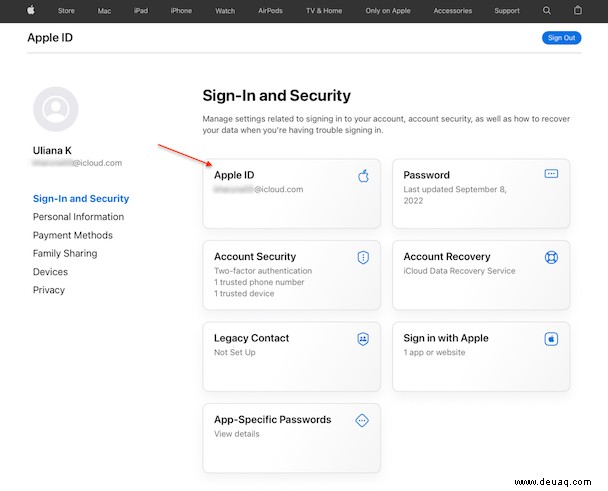Open the App-Specific Passwords card title
The image size is (608, 491).
click(x=273, y=419)
